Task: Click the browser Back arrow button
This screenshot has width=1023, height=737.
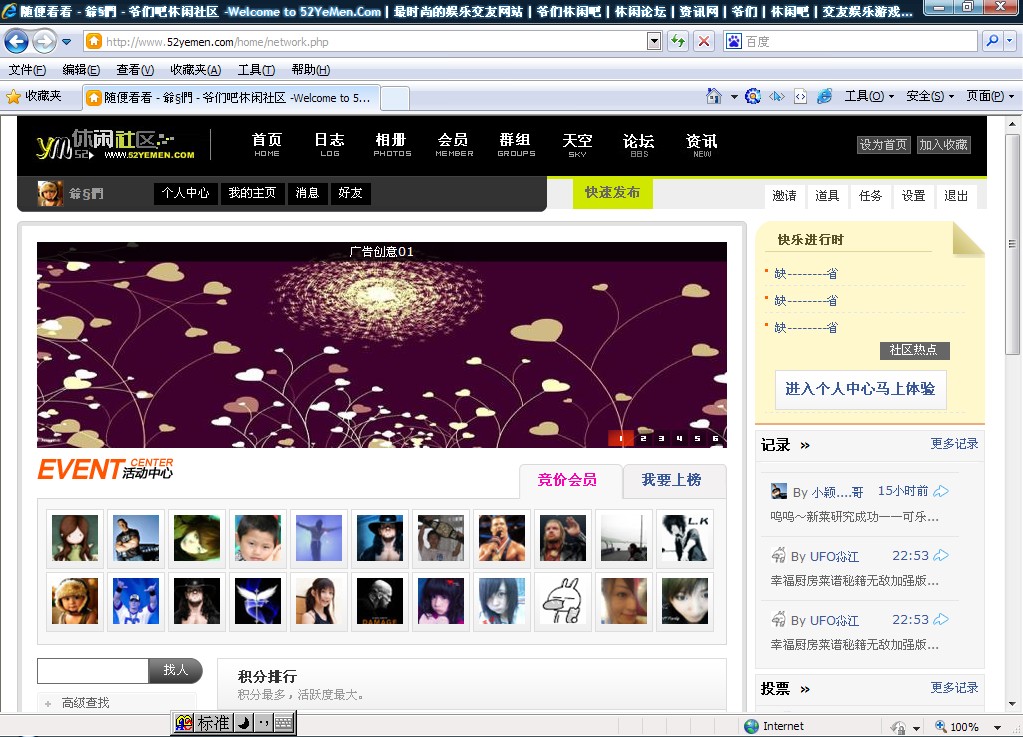Action: 16,42
